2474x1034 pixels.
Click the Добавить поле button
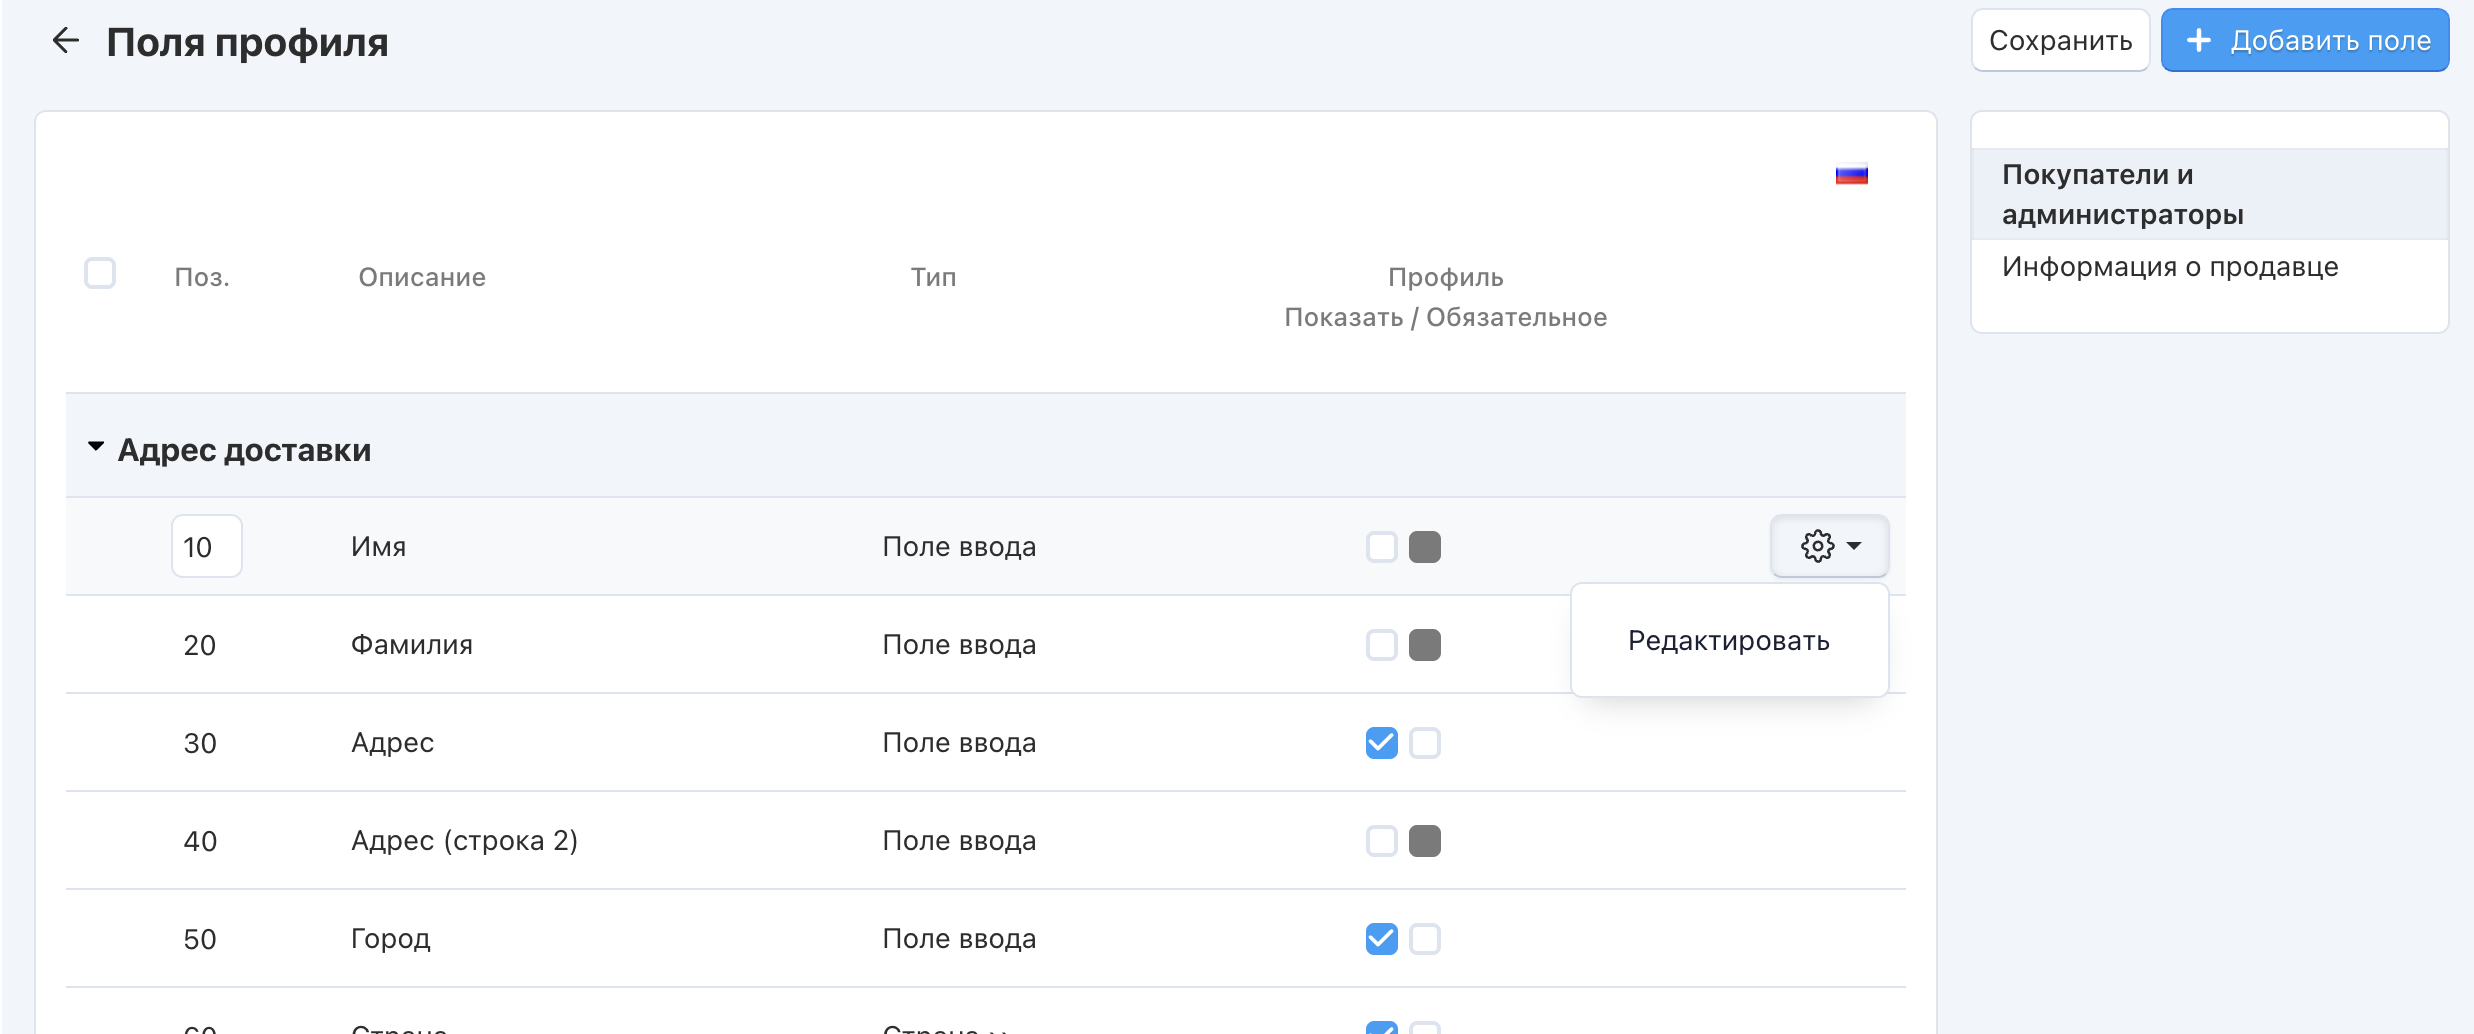[2304, 41]
